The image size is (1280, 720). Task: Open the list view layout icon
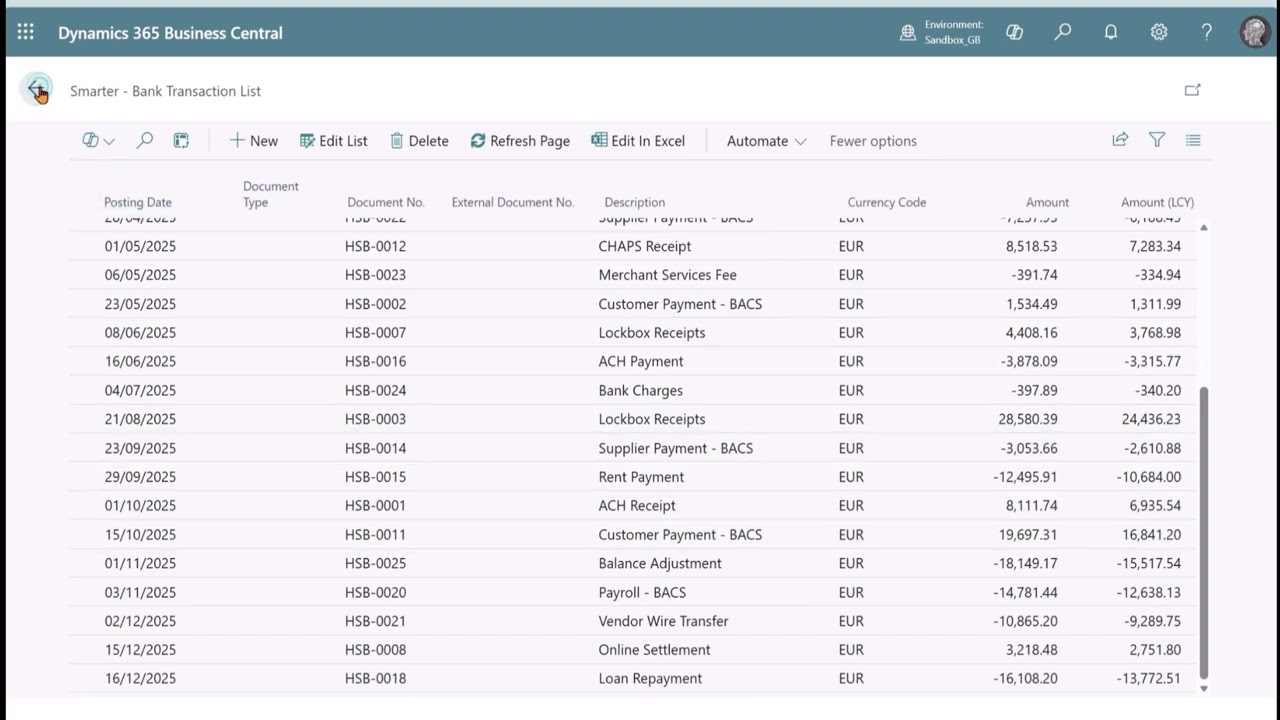pos(1193,140)
